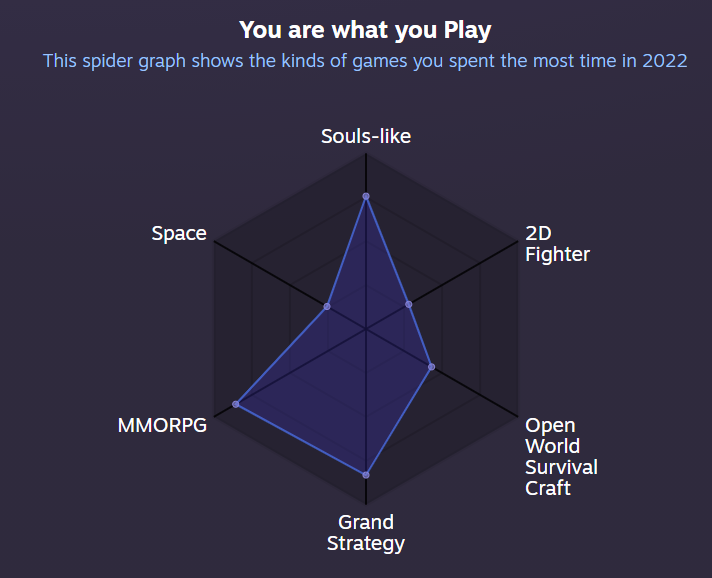Click the outer tip of the Souls-like axis
The image size is (712, 578).
click(366, 154)
